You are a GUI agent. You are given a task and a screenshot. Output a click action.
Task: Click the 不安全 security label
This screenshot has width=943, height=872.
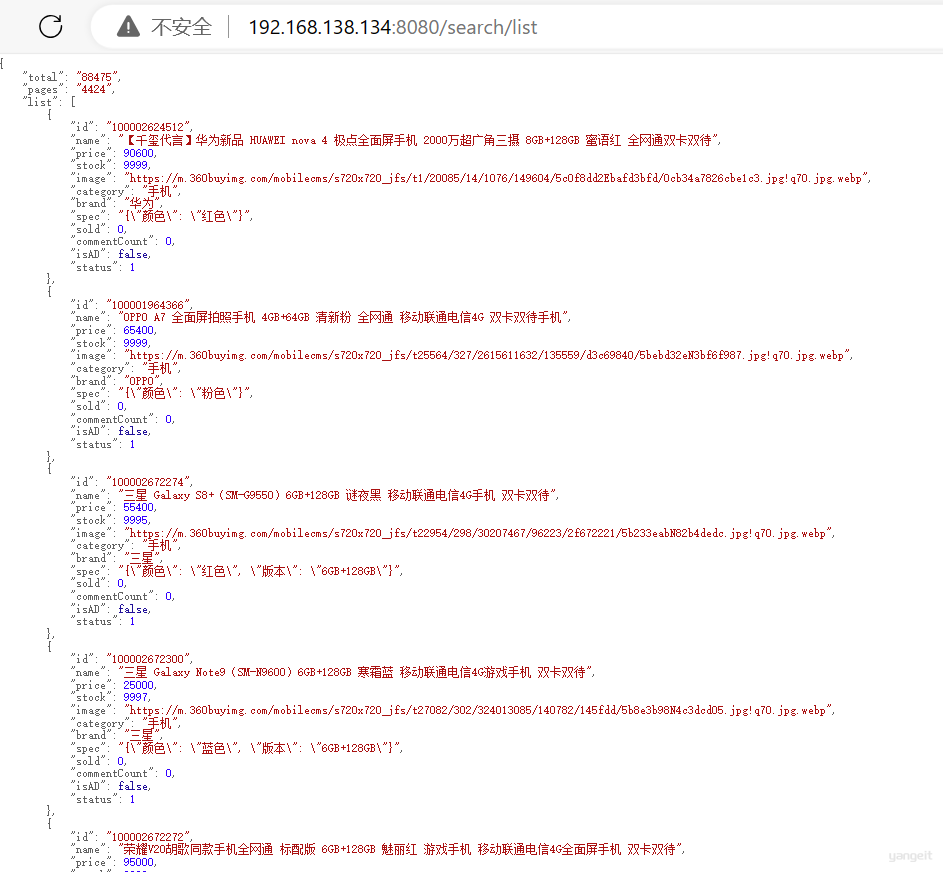point(182,27)
